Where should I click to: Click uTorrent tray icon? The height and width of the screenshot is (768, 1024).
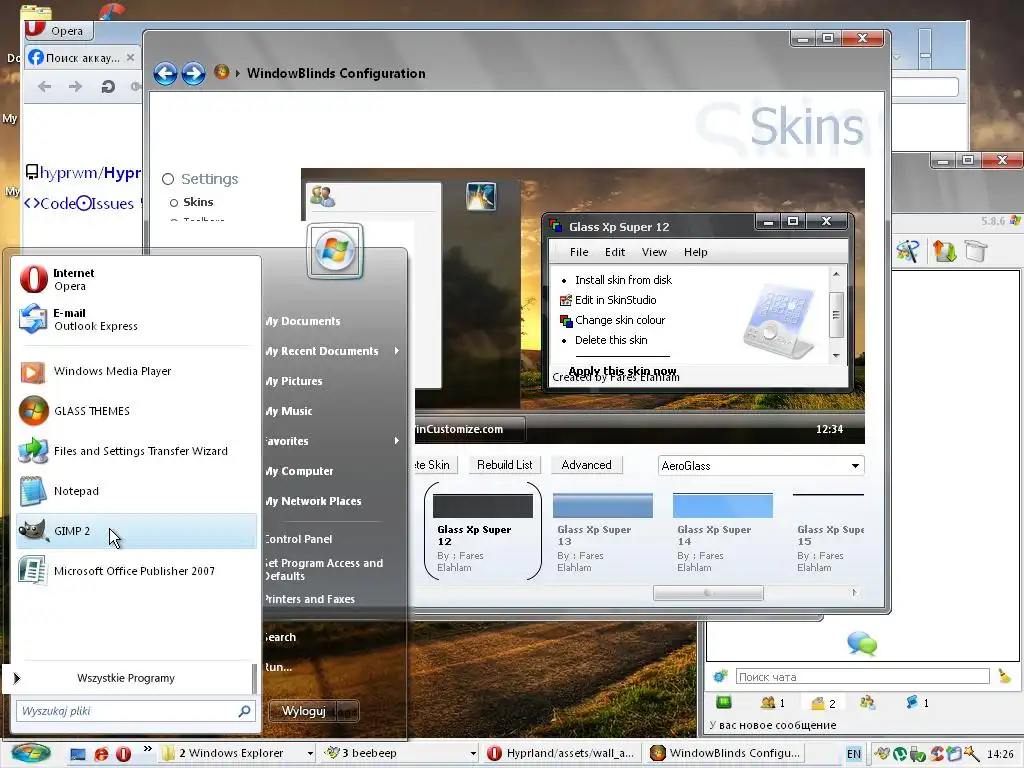[900, 754]
